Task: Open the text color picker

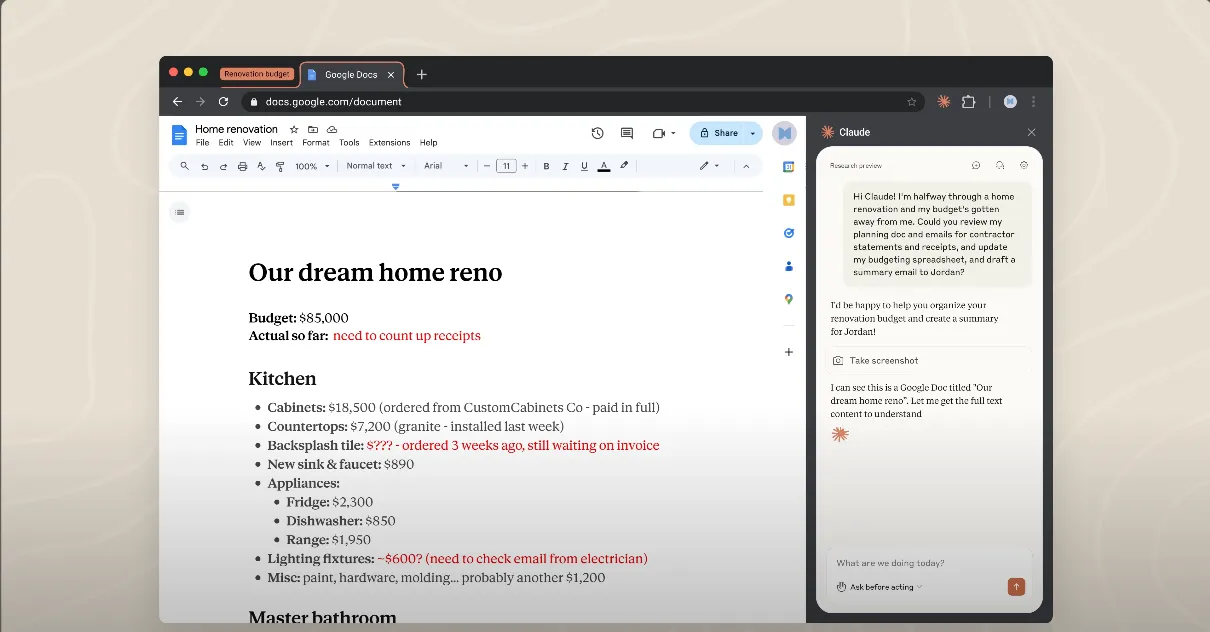Action: (603, 166)
